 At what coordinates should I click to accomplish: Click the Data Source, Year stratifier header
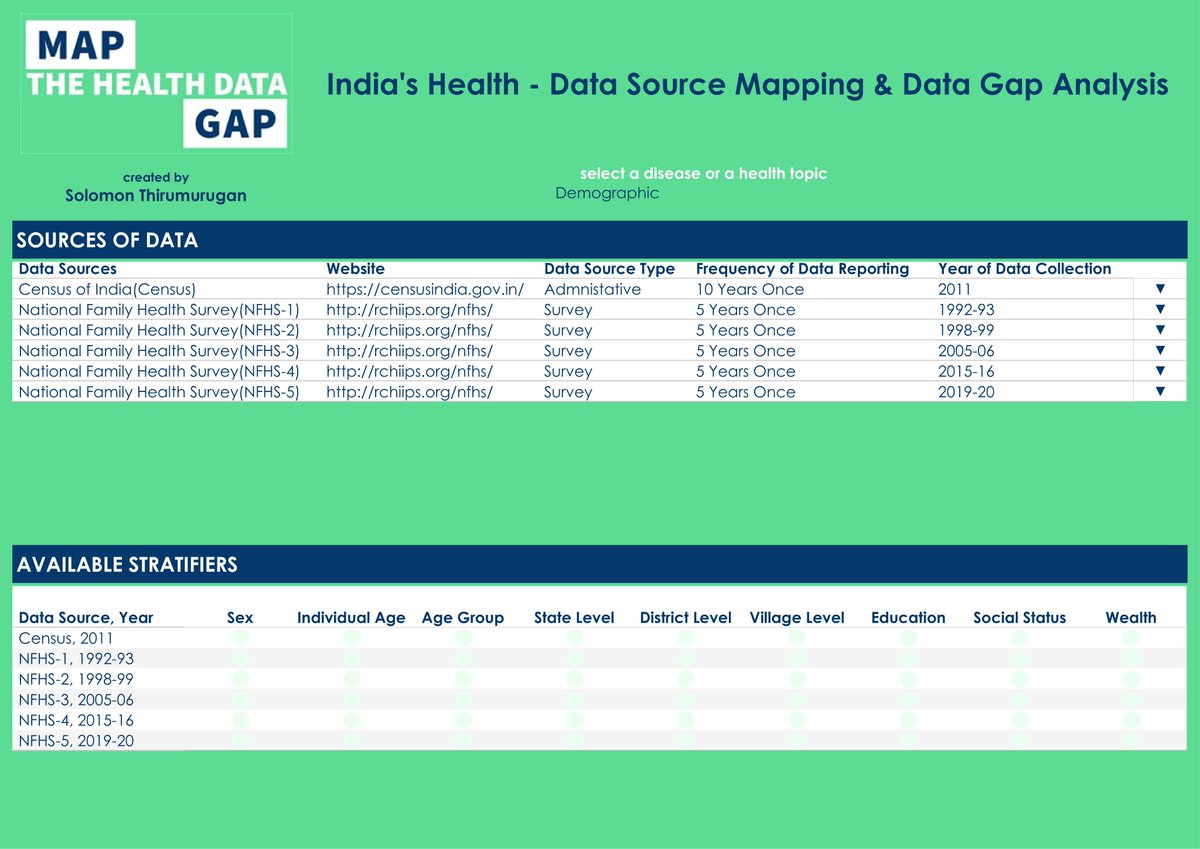click(x=86, y=618)
